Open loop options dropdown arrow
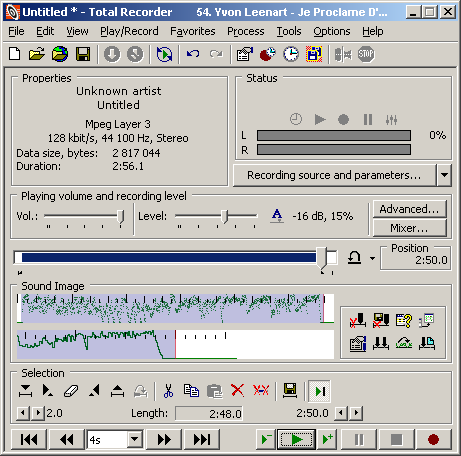Viewport: 461px width, 456px height. tap(372, 258)
